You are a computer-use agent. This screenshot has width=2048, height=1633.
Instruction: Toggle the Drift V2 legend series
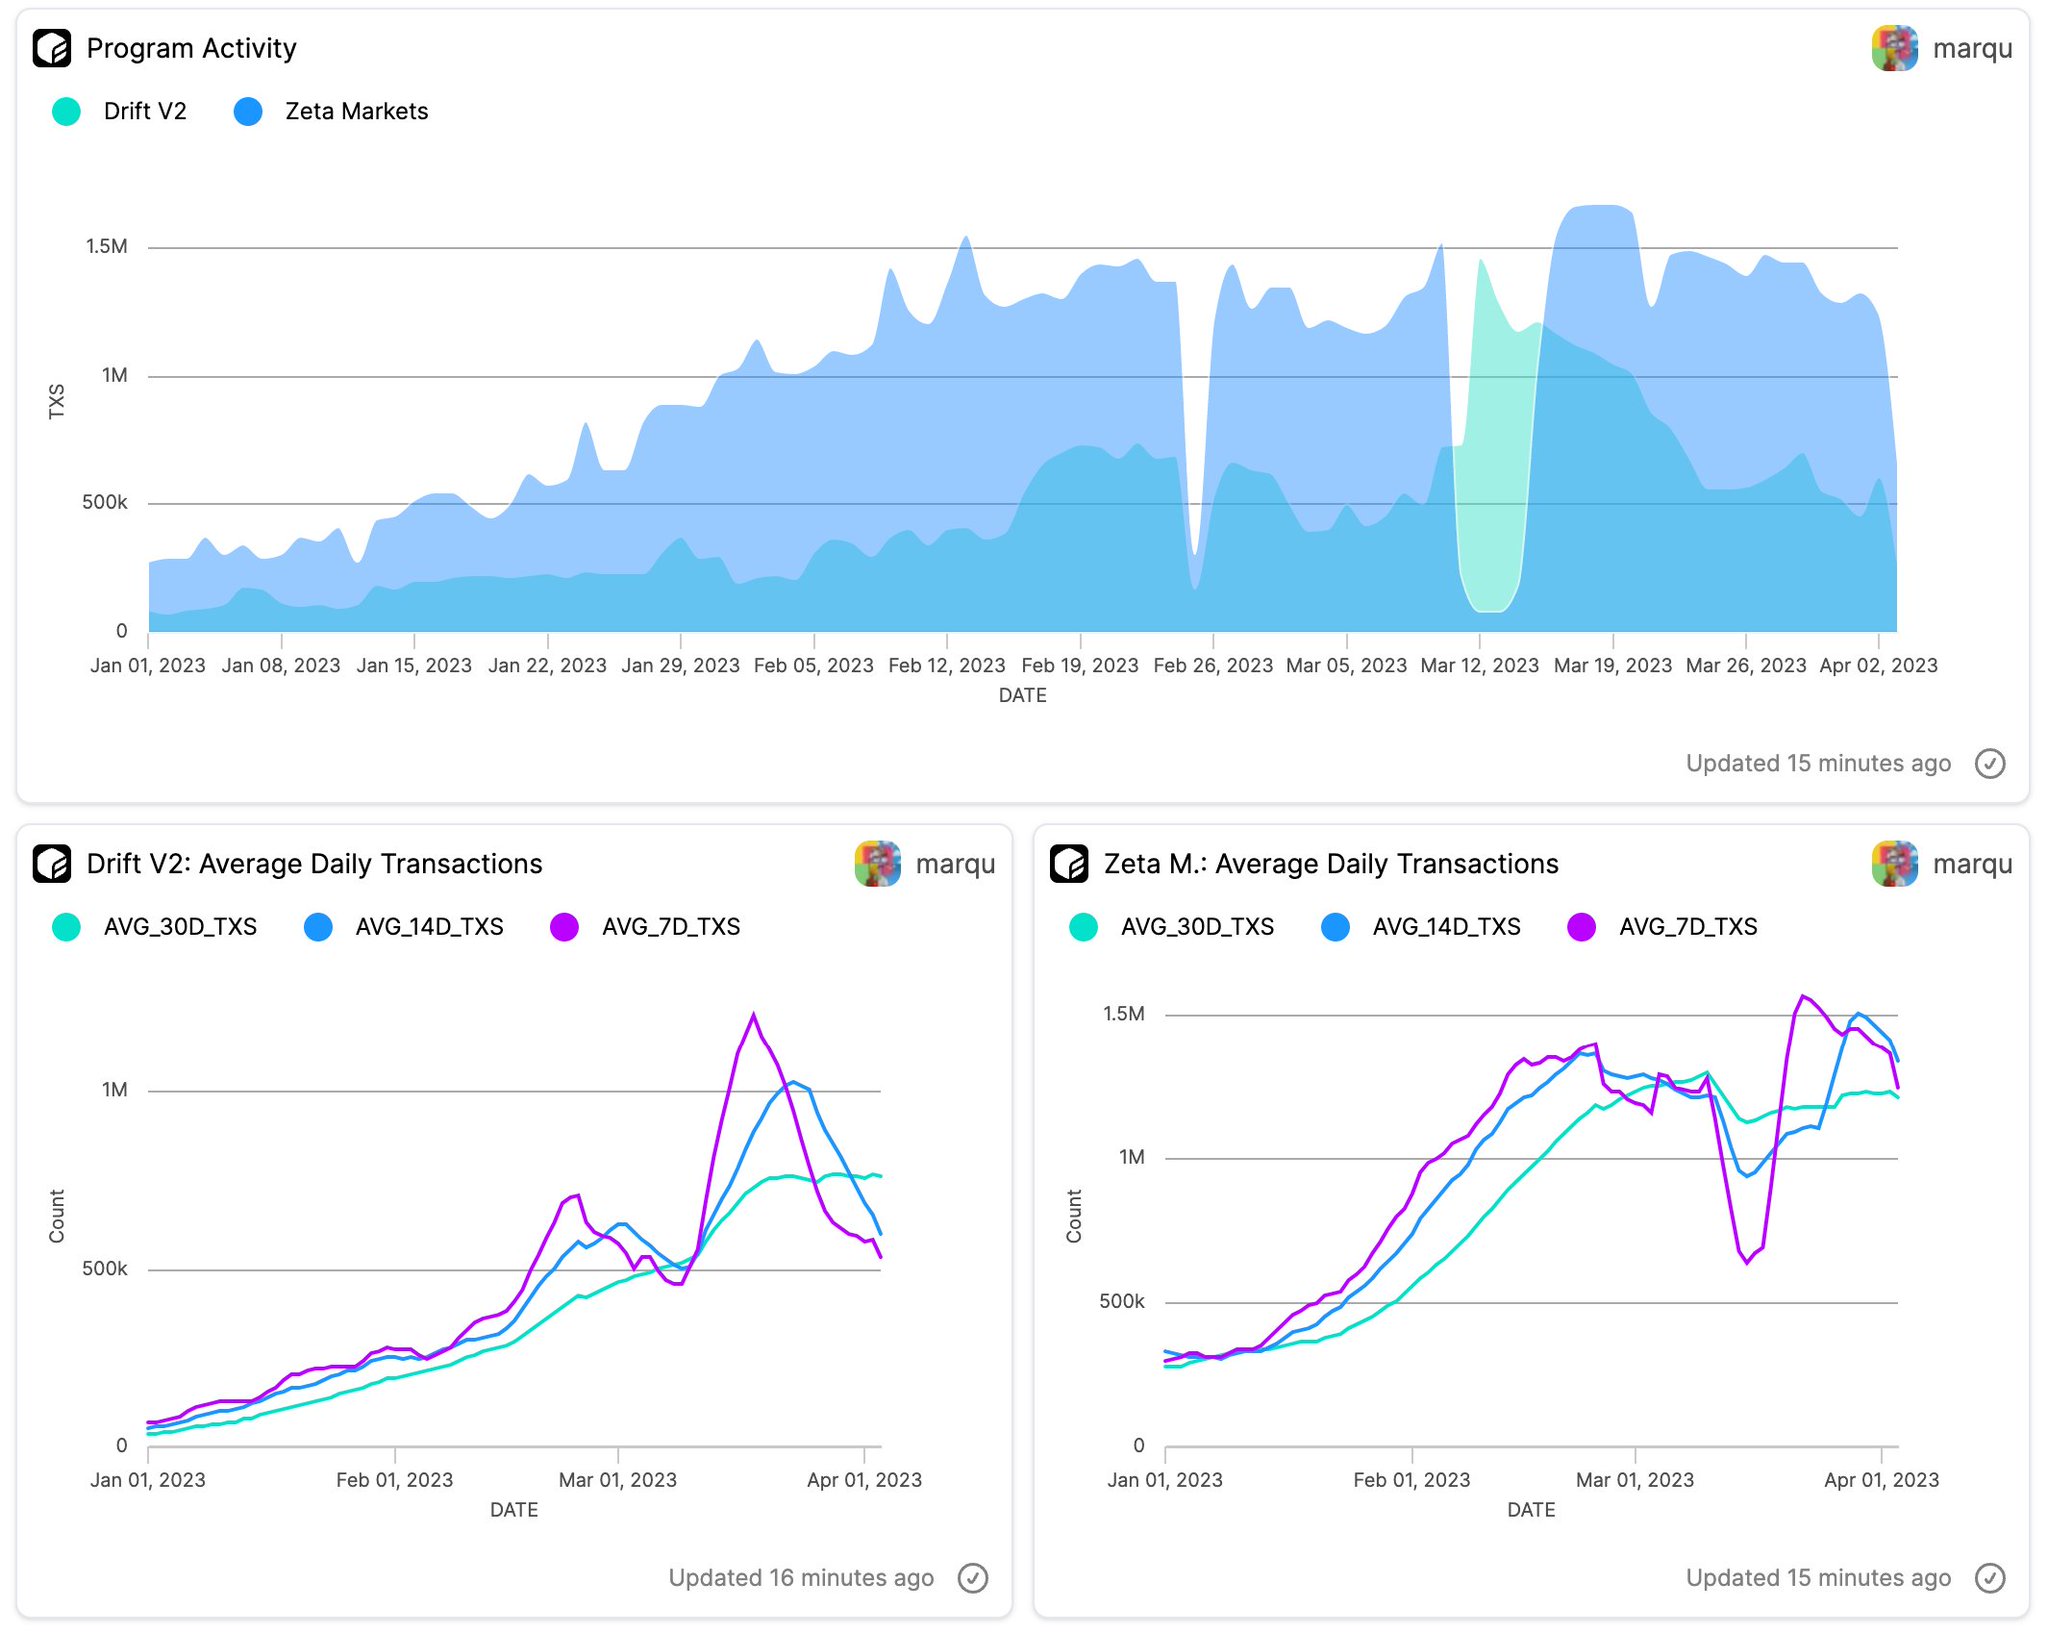click(120, 111)
